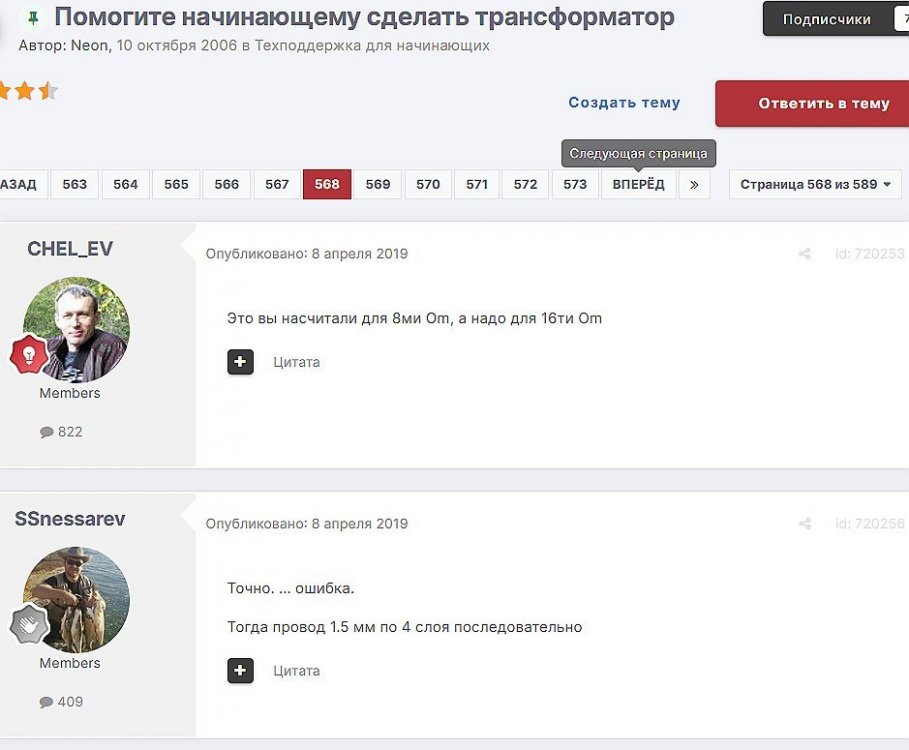Jump to last page with double-chevron icon
Image resolution: width=909 pixels, height=750 pixels.
point(694,185)
